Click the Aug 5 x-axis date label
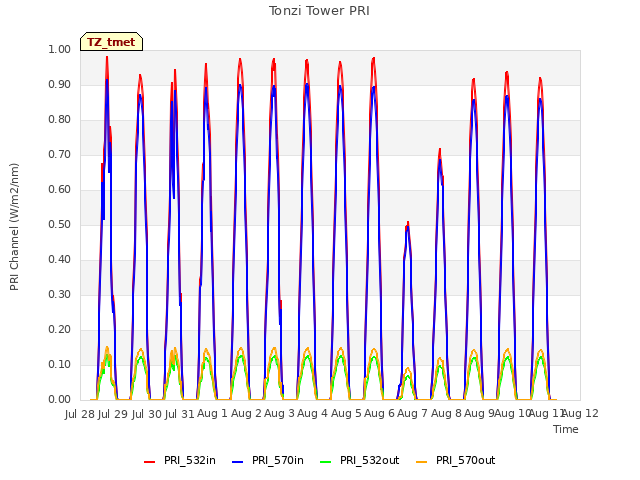Viewport: 640px width, 480px height. tap(346, 414)
